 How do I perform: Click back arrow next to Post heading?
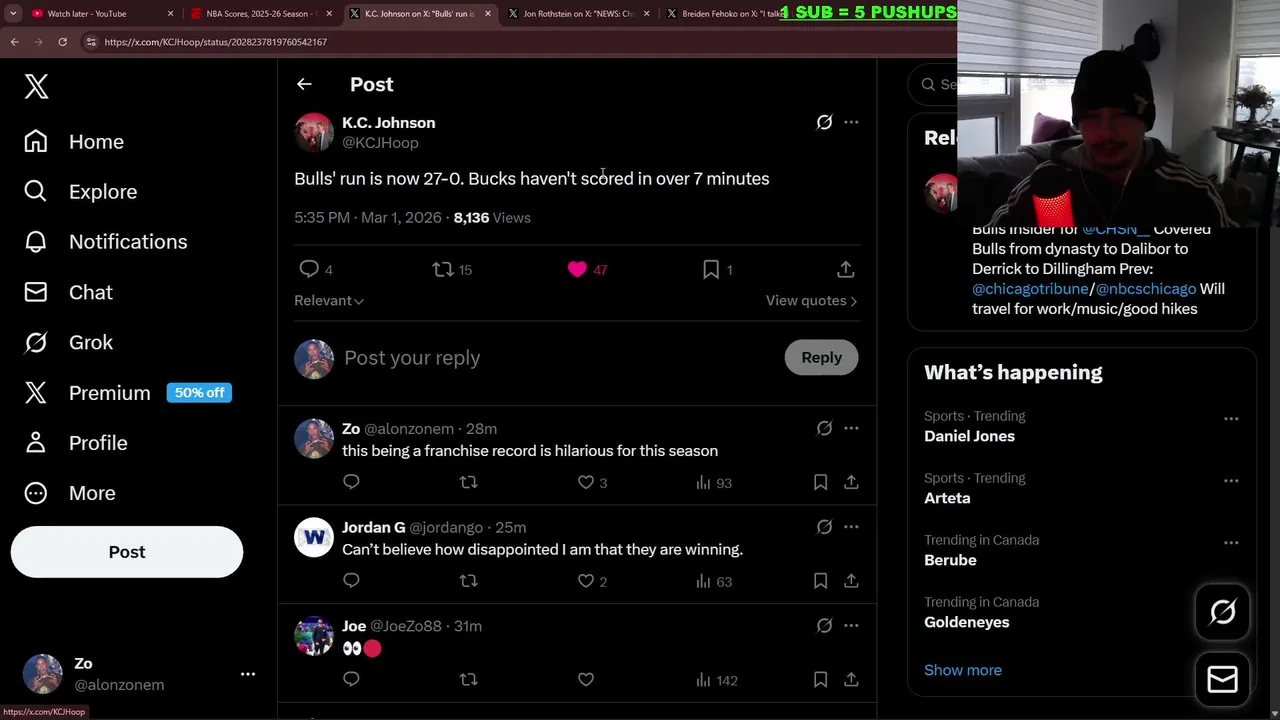coord(304,84)
